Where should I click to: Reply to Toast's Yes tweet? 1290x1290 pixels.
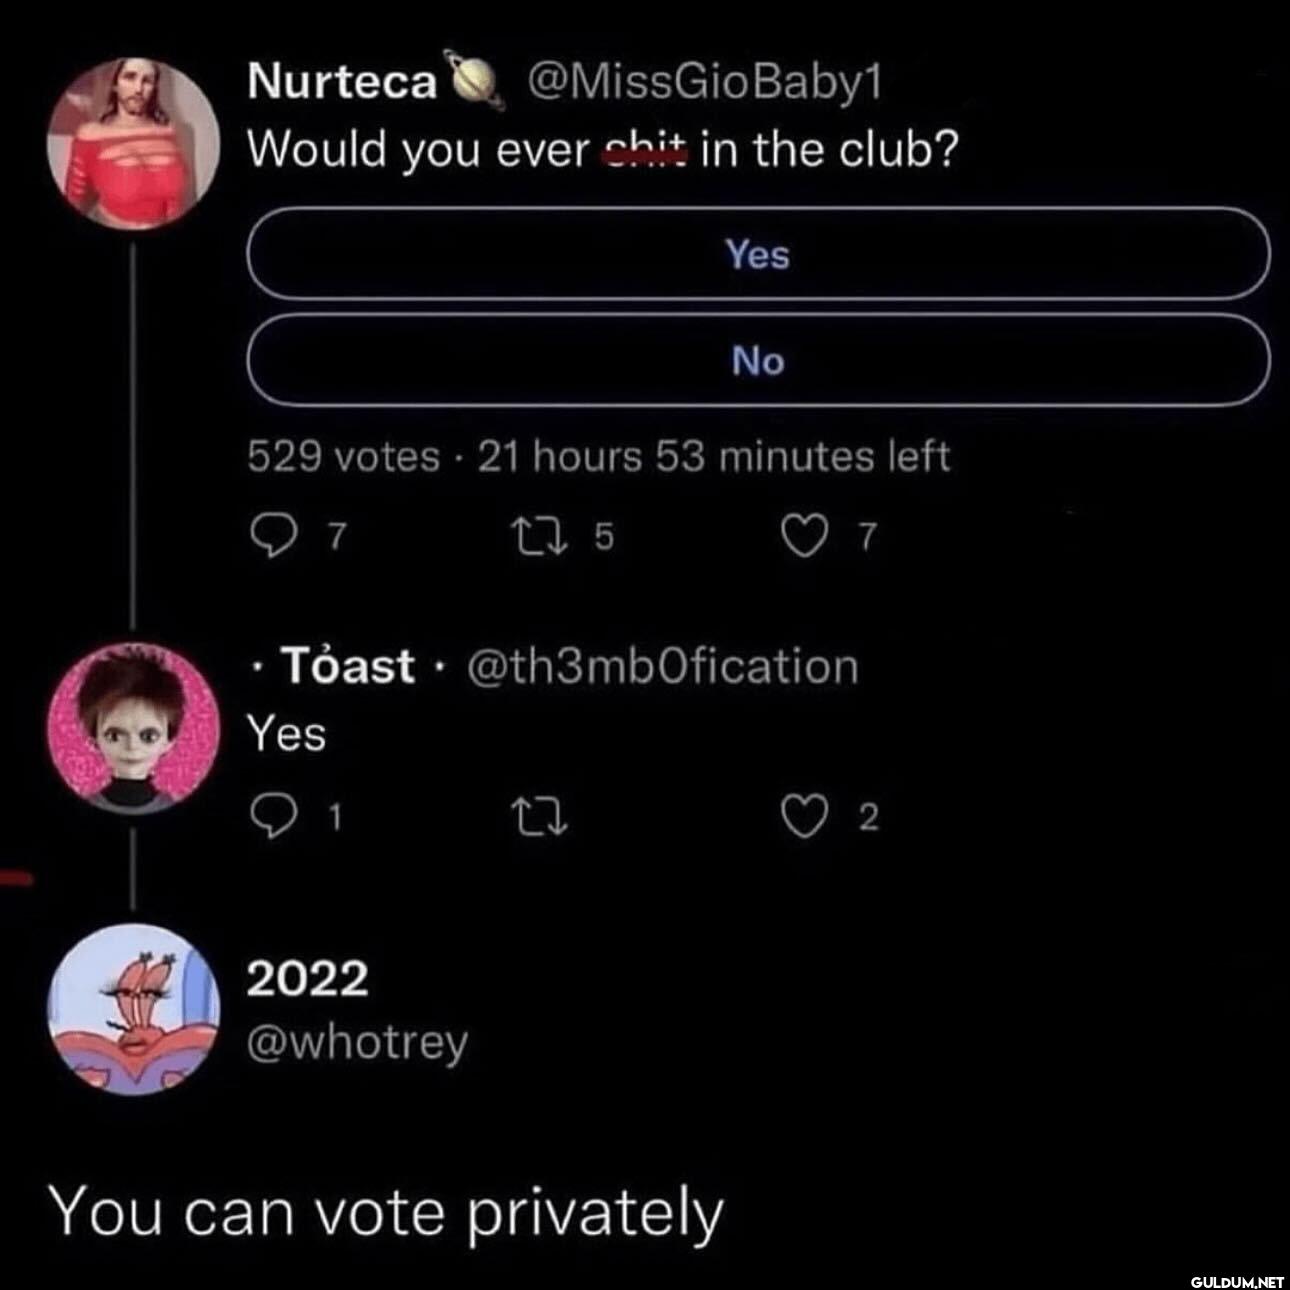[x=268, y=818]
